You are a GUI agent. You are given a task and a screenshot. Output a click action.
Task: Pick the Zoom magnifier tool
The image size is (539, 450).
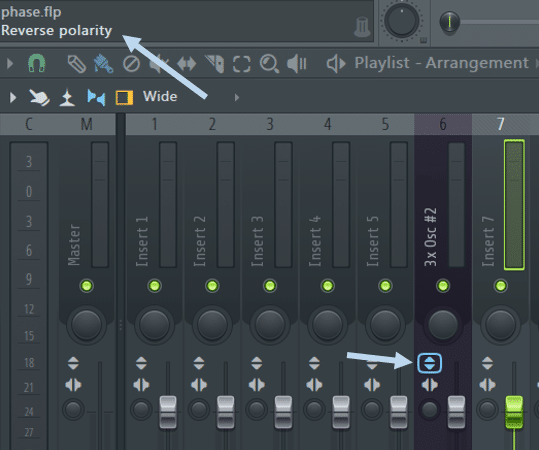pyautogui.click(x=269, y=64)
